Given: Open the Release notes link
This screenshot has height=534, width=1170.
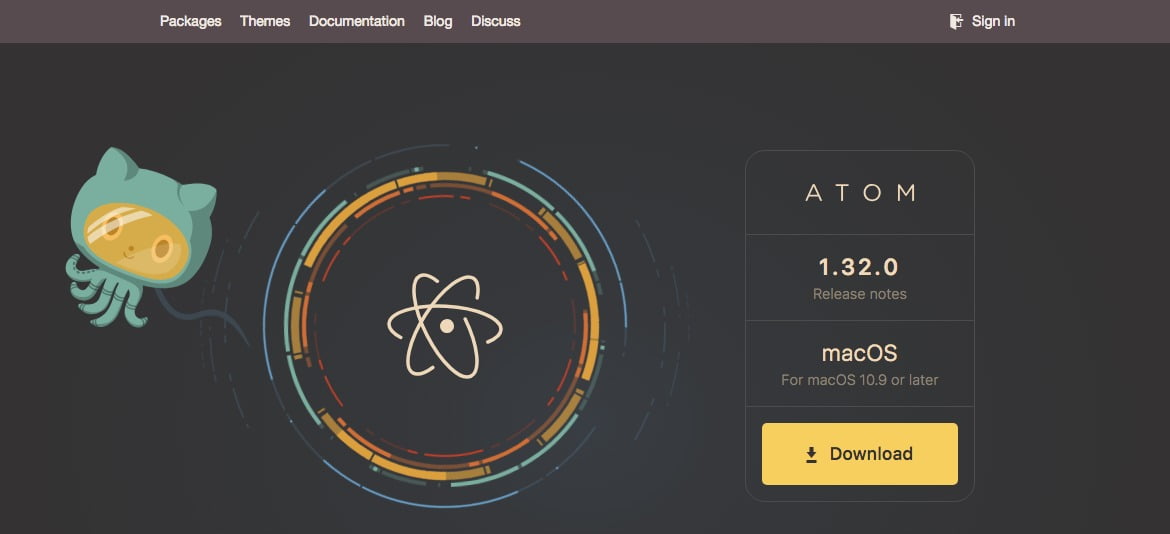Looking at the screenshot, I should pyautogui.click(x=860, y=294).
